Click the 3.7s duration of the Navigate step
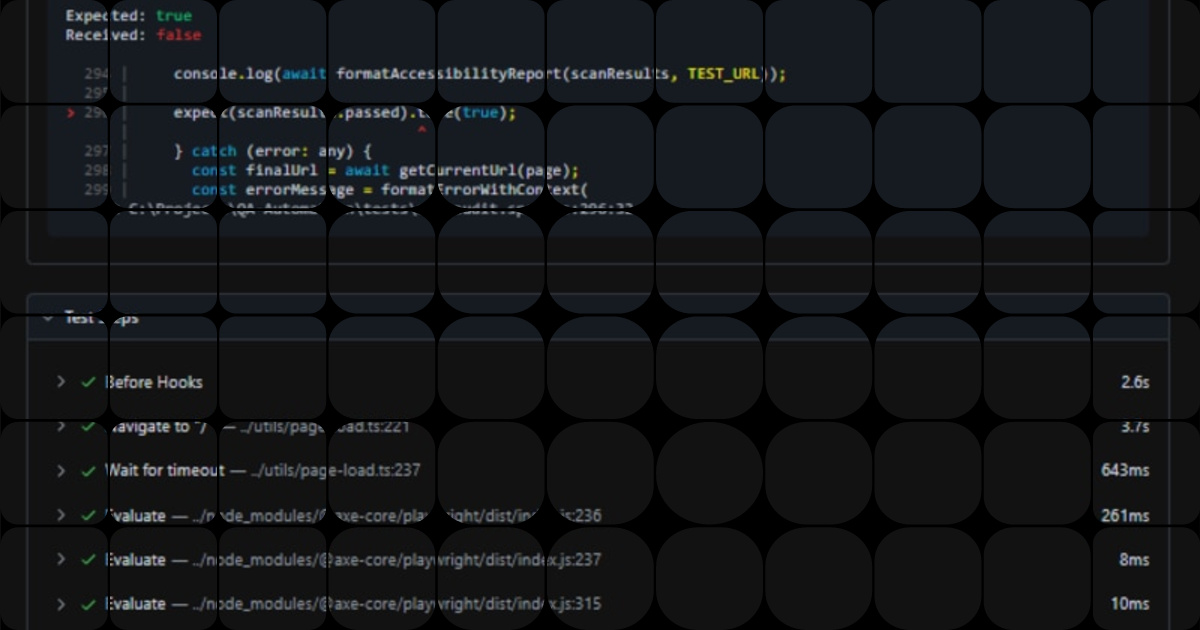 [1135, 427]
